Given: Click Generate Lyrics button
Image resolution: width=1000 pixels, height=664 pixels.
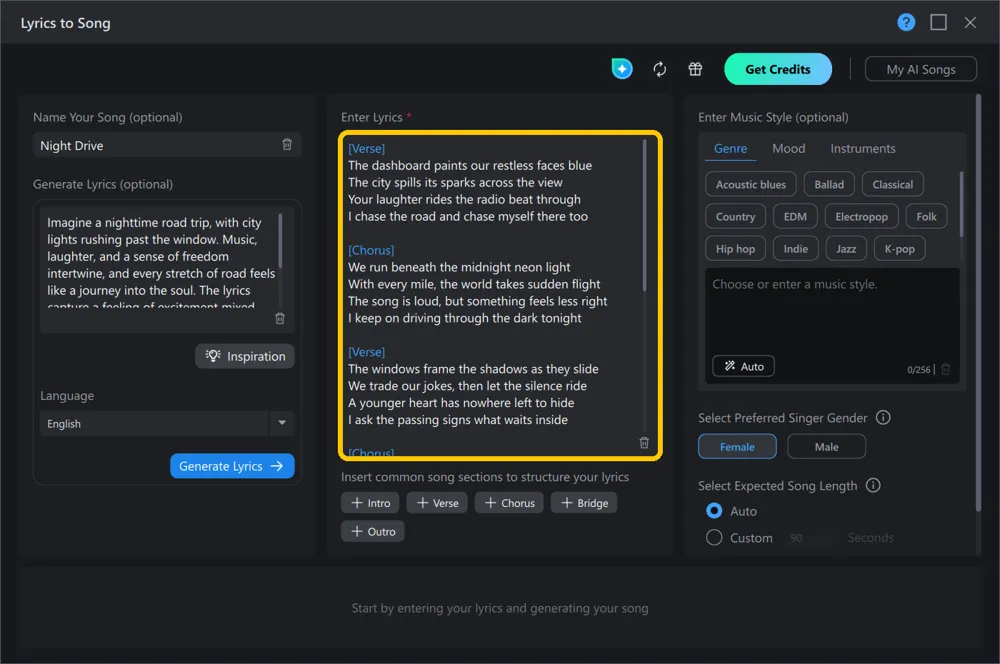Looking at the screenshot, I should (x=232, y=466).
